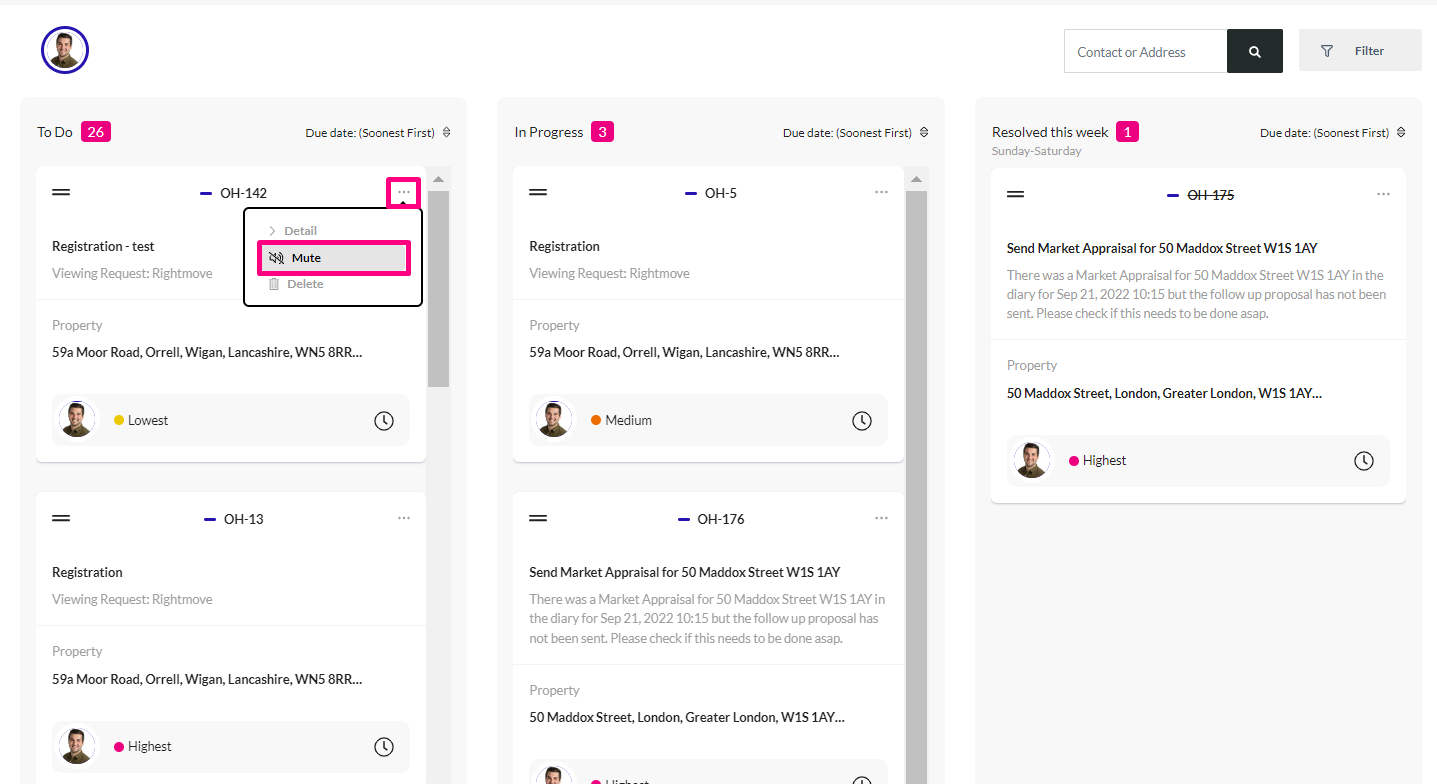Open three-dots menu on OH-5 card
The width and height of the screenshot is (1437, 784).
tap(881, 192)
